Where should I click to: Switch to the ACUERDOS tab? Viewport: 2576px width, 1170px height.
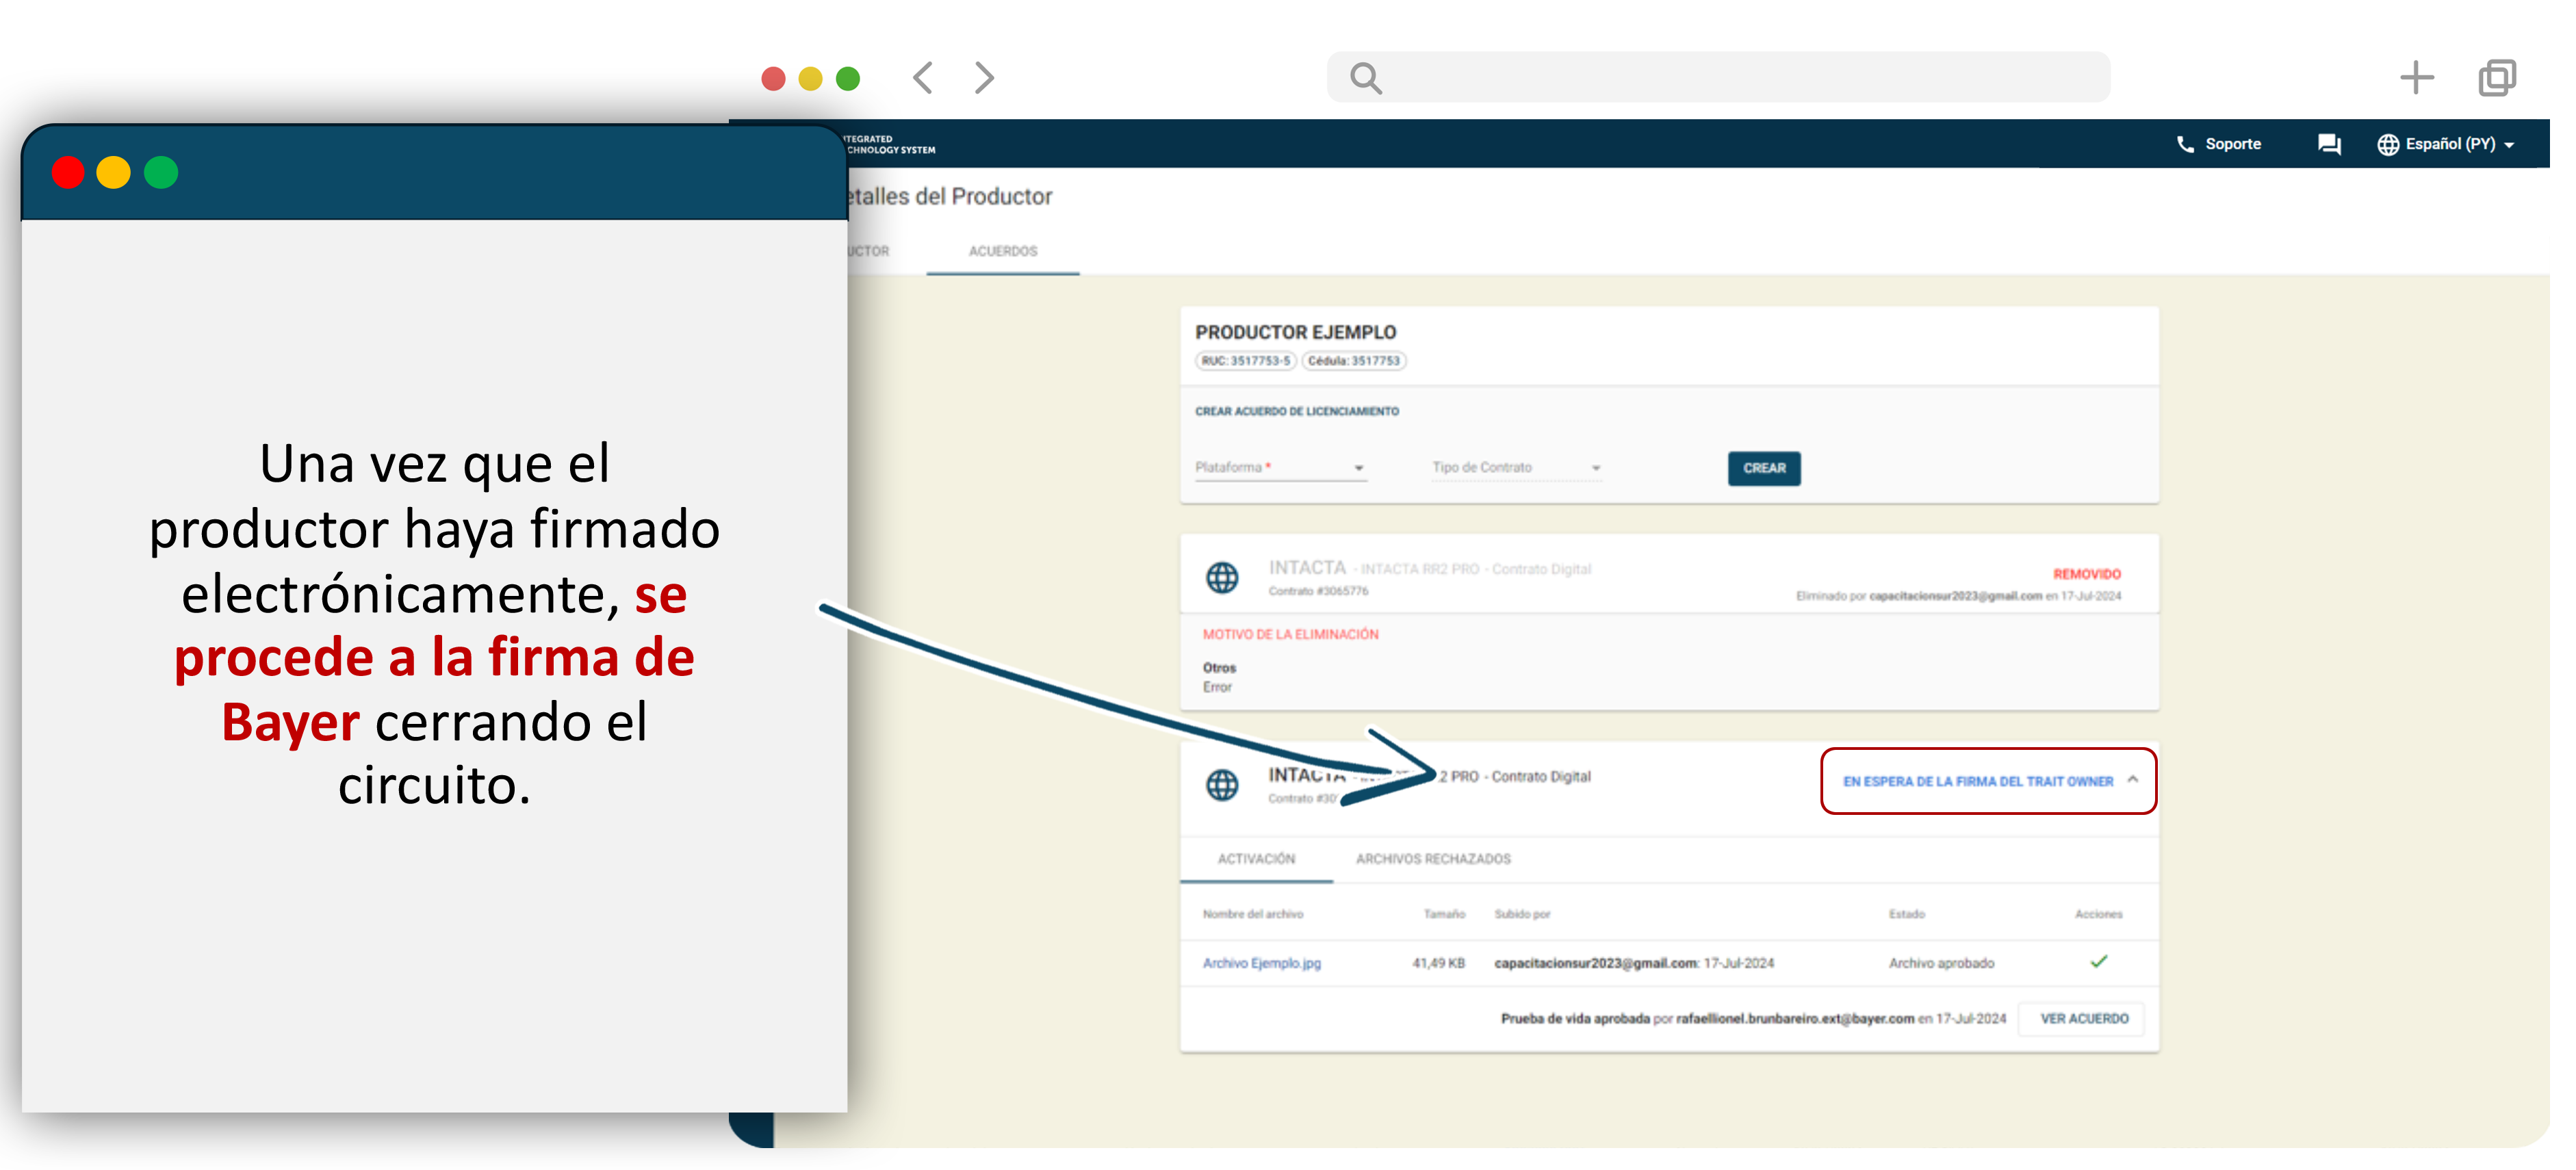point(1002,251)
